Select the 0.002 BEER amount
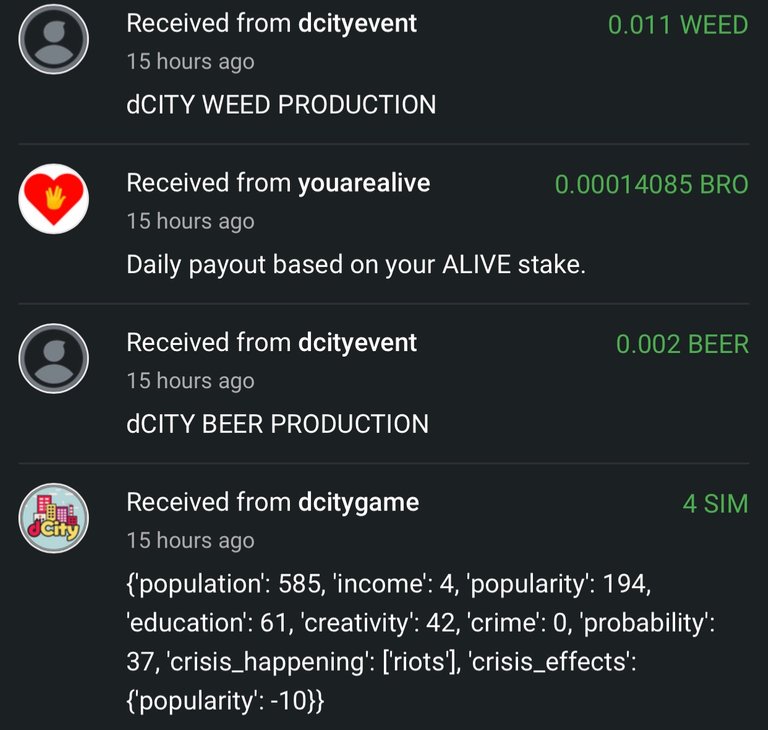 pos(682,344)
